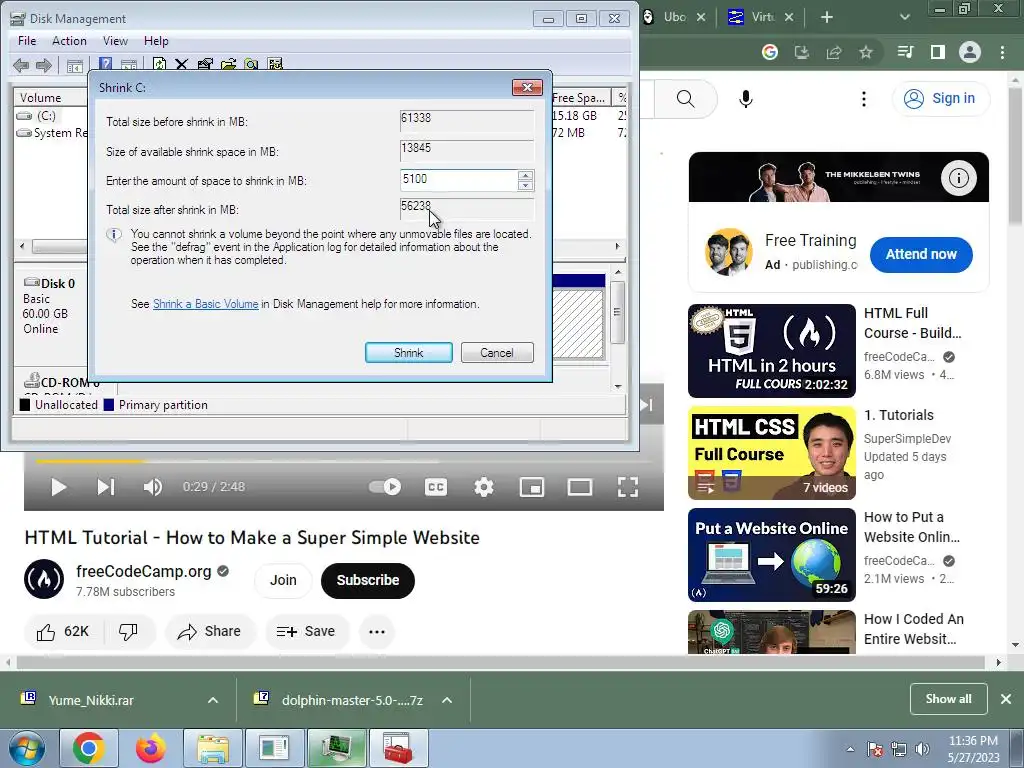Click the show/hide console tree toolbar icon
This screenshot has height=768, width=1024.
(74, 65)
